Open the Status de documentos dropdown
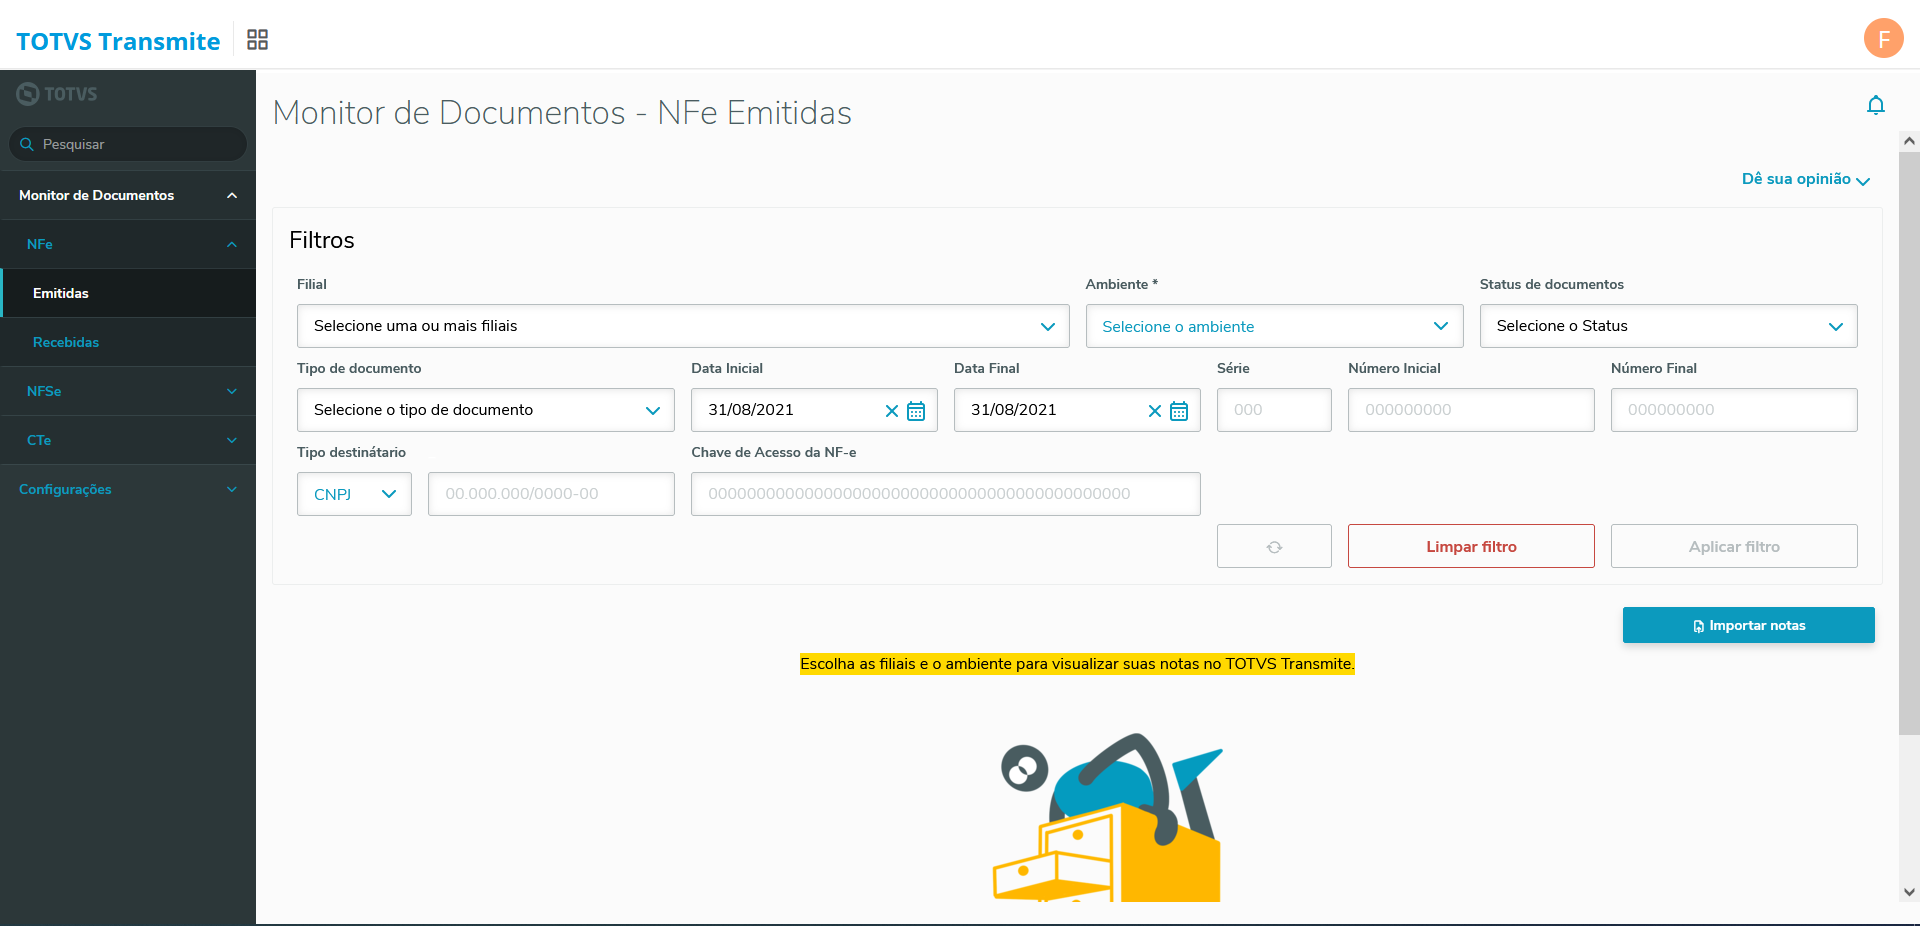 (x=1668, y=326)
